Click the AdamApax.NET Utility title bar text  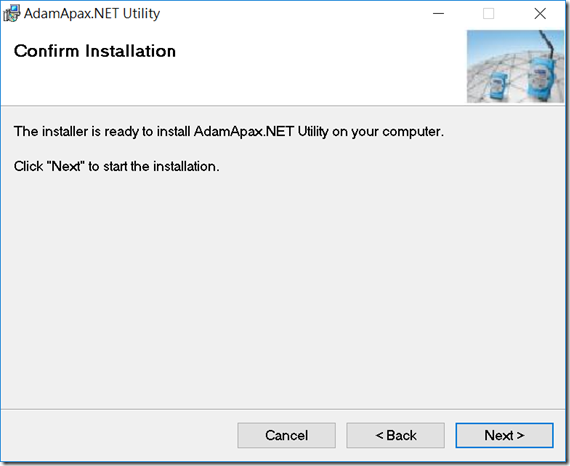(x=92, y=14)
